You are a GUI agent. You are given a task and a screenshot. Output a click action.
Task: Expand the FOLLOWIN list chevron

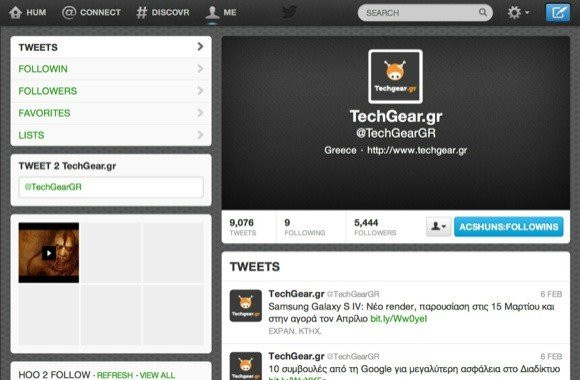point(200,68)
